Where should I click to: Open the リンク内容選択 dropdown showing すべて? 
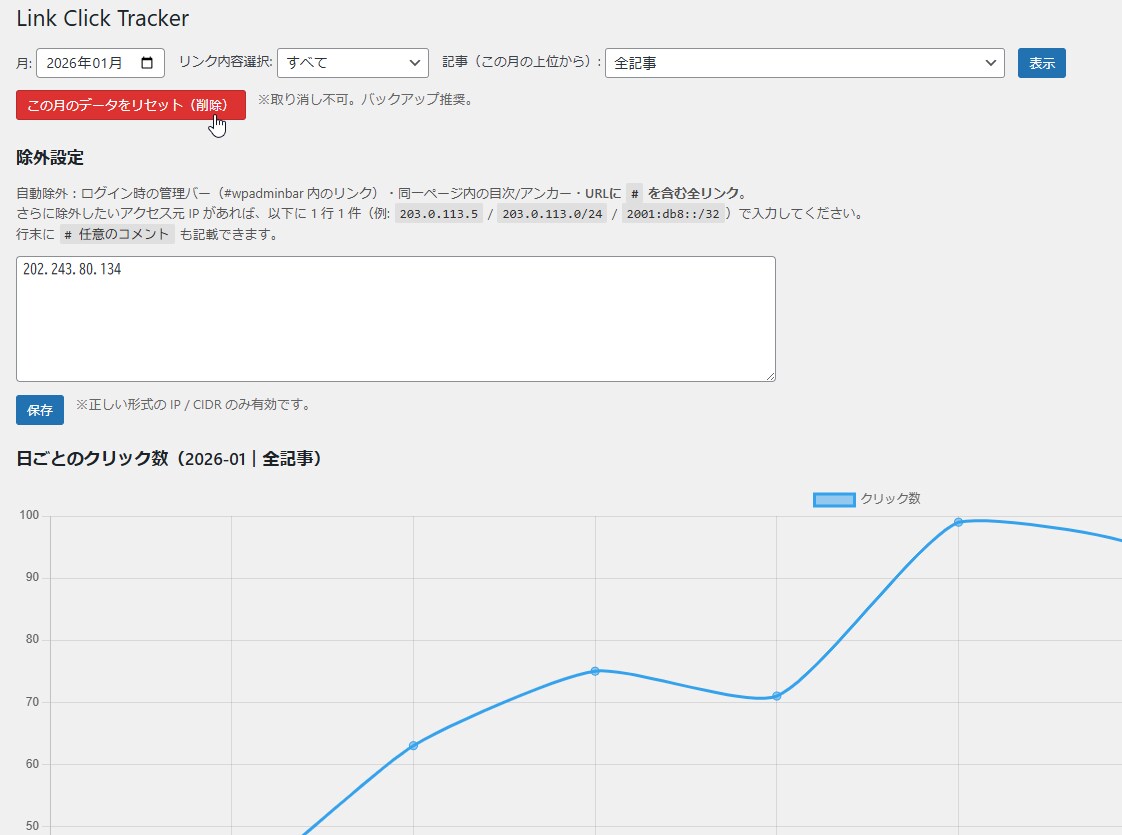pyautogui.click(x=353, y=63)
